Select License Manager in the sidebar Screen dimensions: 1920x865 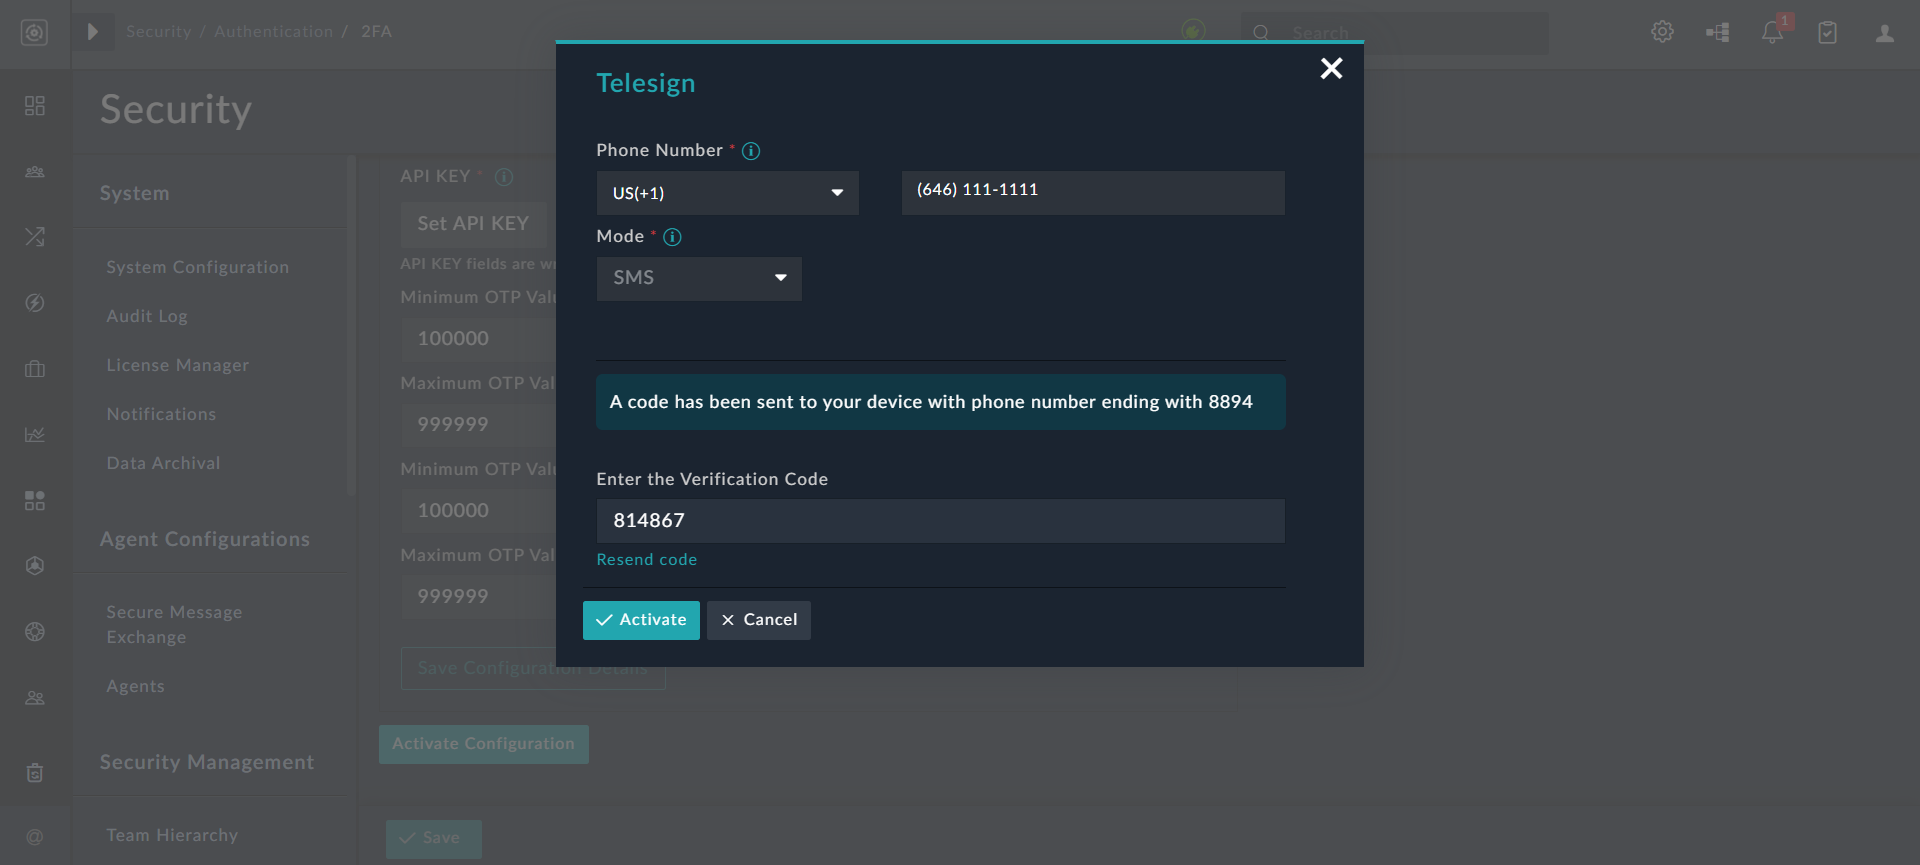click(178, 365)
